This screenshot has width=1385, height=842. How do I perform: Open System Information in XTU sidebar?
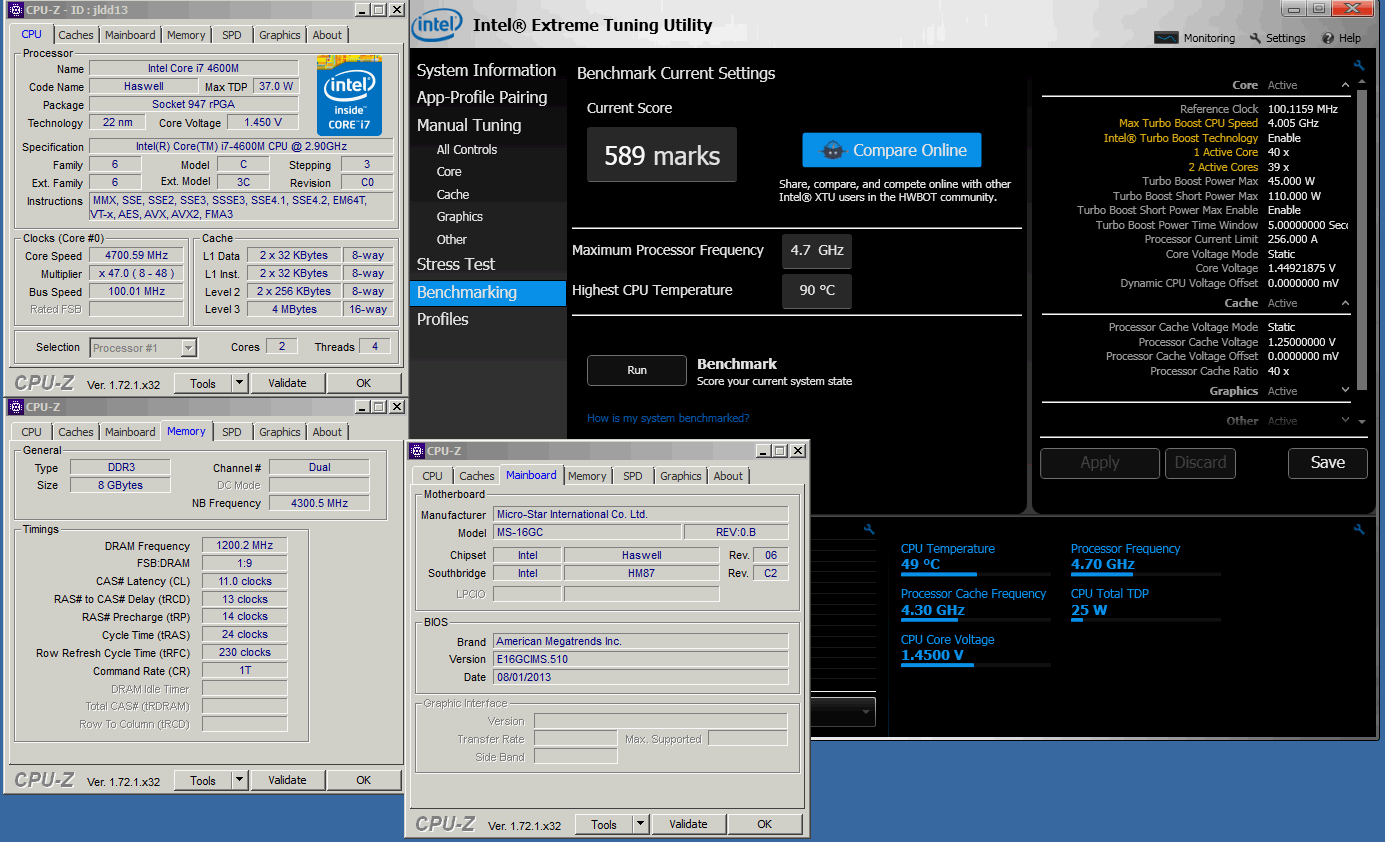[486, 70]
